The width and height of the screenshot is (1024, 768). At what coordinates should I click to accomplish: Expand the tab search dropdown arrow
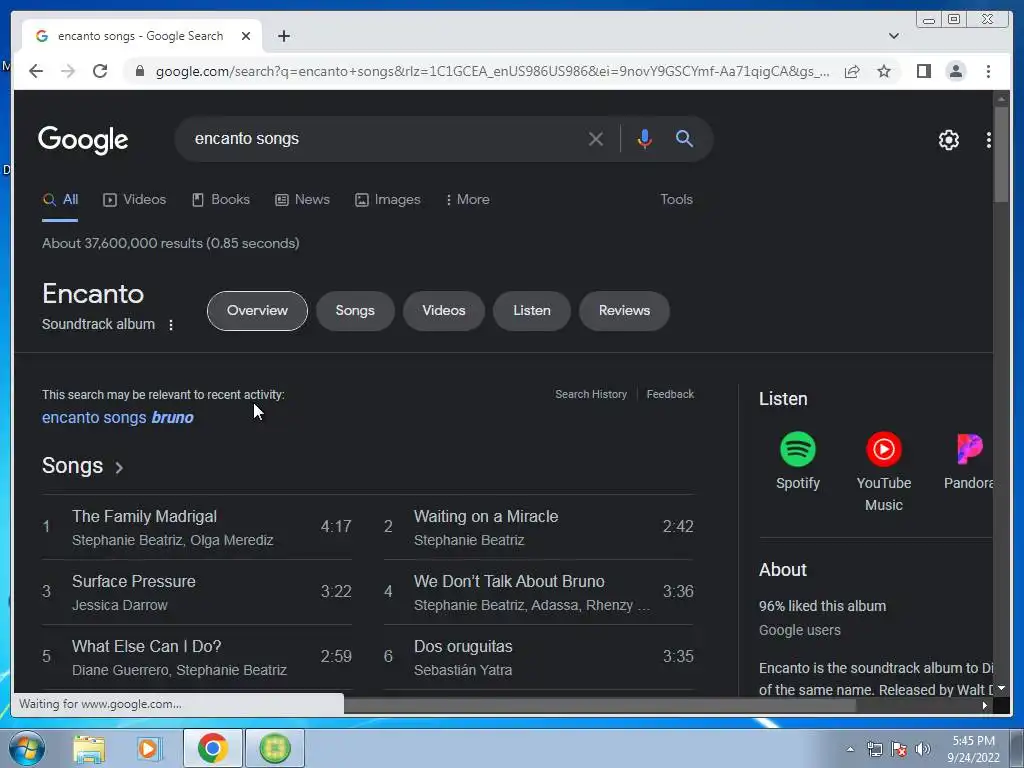pyautogui.click(x=893, y=36)
